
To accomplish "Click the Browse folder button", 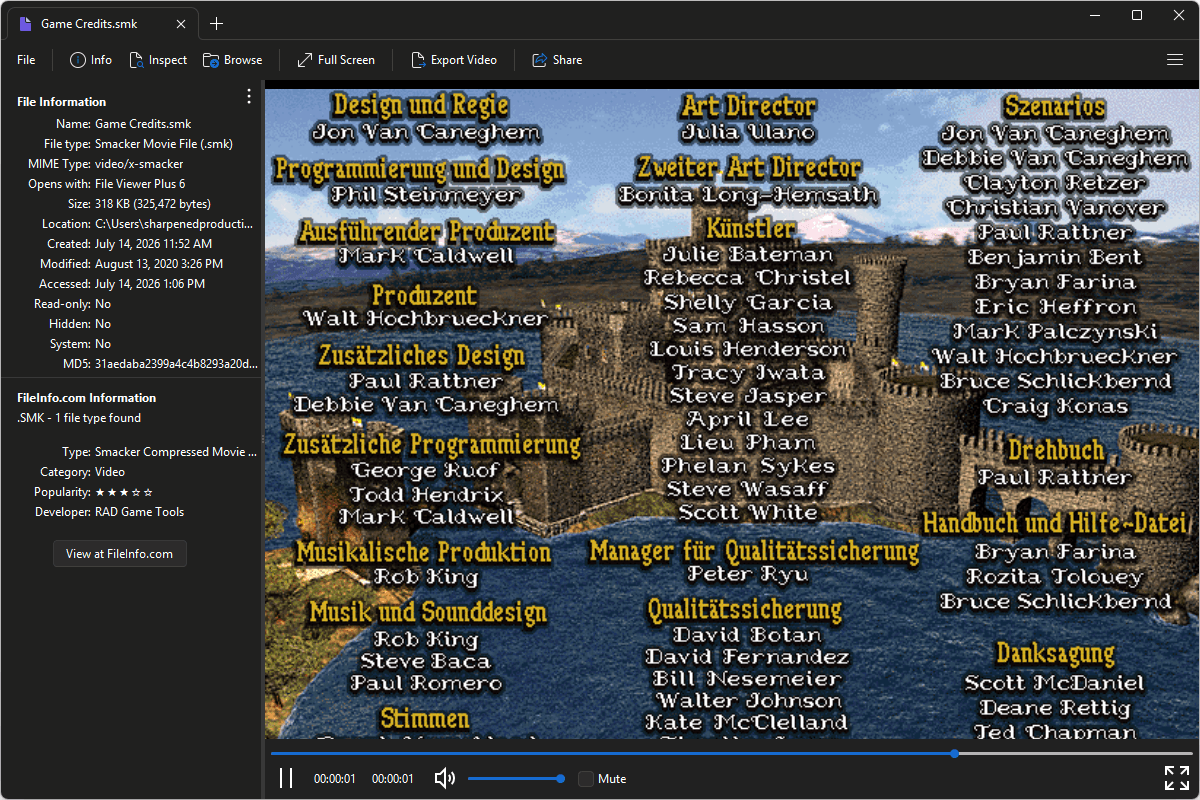I will pos(233,60).
